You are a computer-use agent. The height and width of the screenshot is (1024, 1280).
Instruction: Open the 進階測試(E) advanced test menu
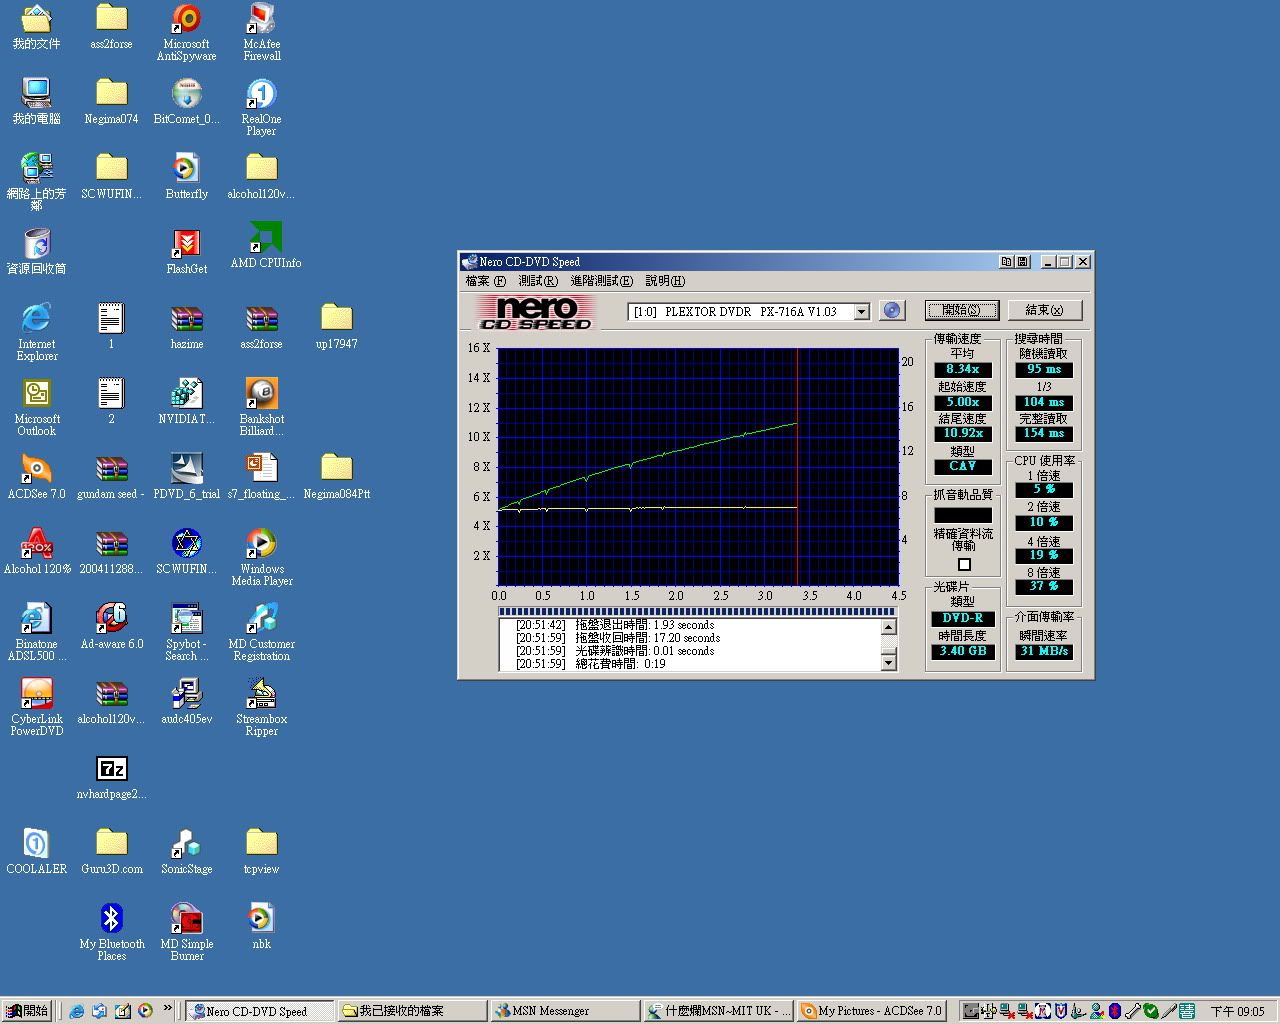(601, 281)
